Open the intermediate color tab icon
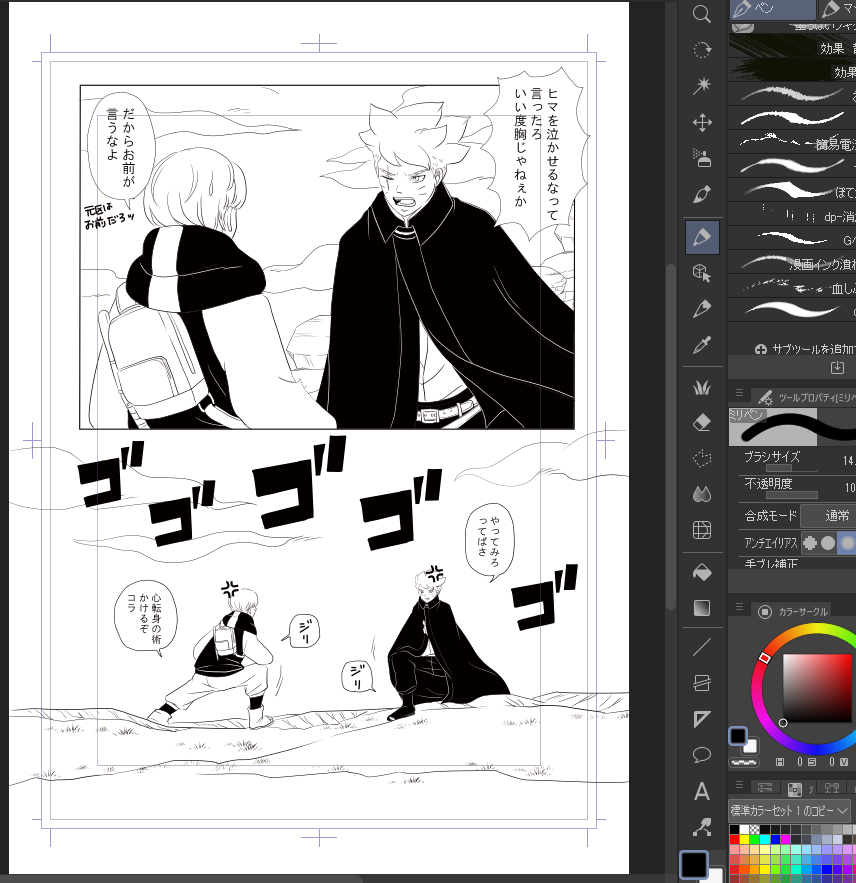 point(832,788)
